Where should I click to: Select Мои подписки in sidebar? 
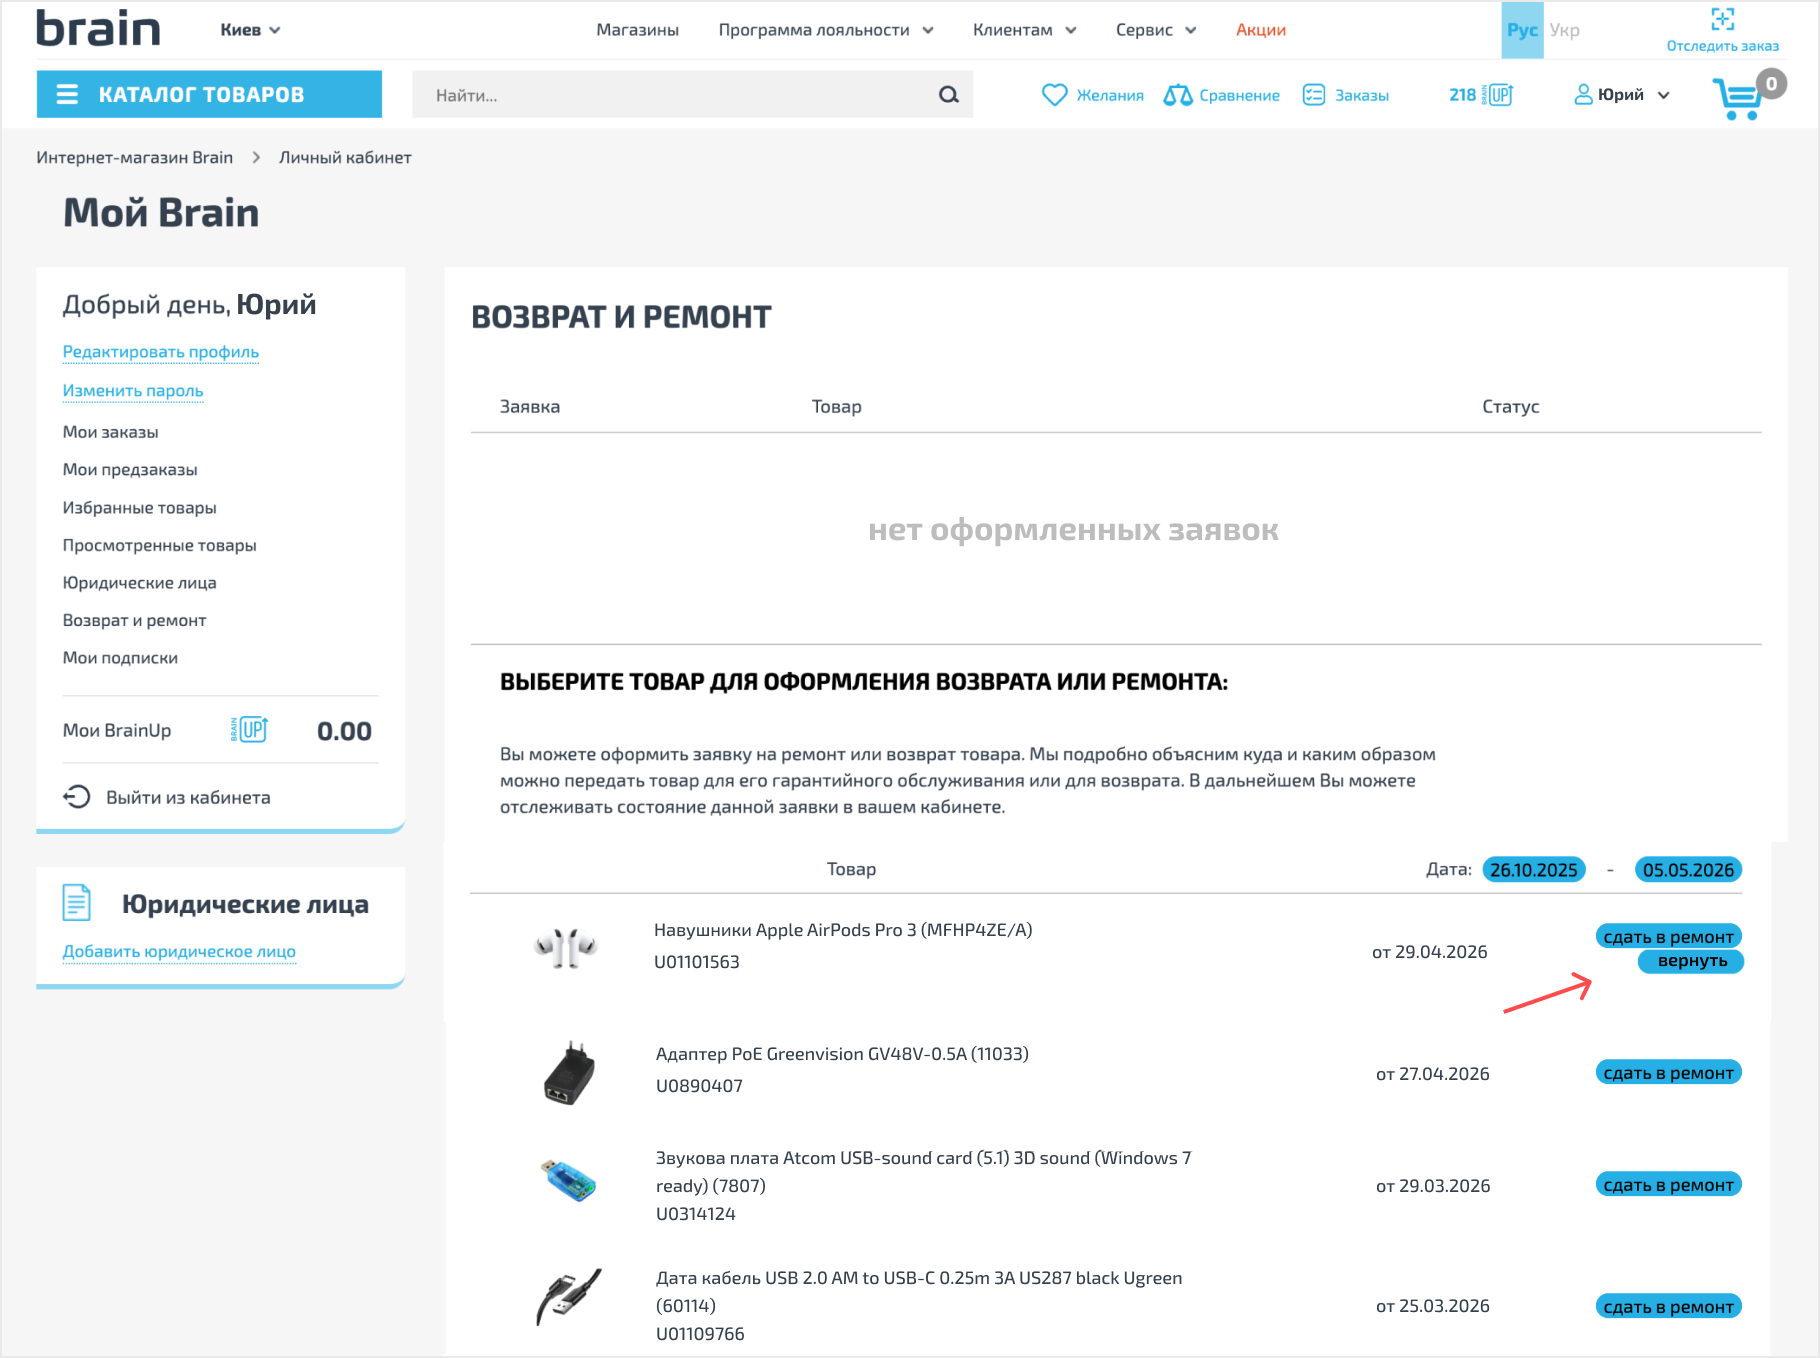tap(120, 658)
